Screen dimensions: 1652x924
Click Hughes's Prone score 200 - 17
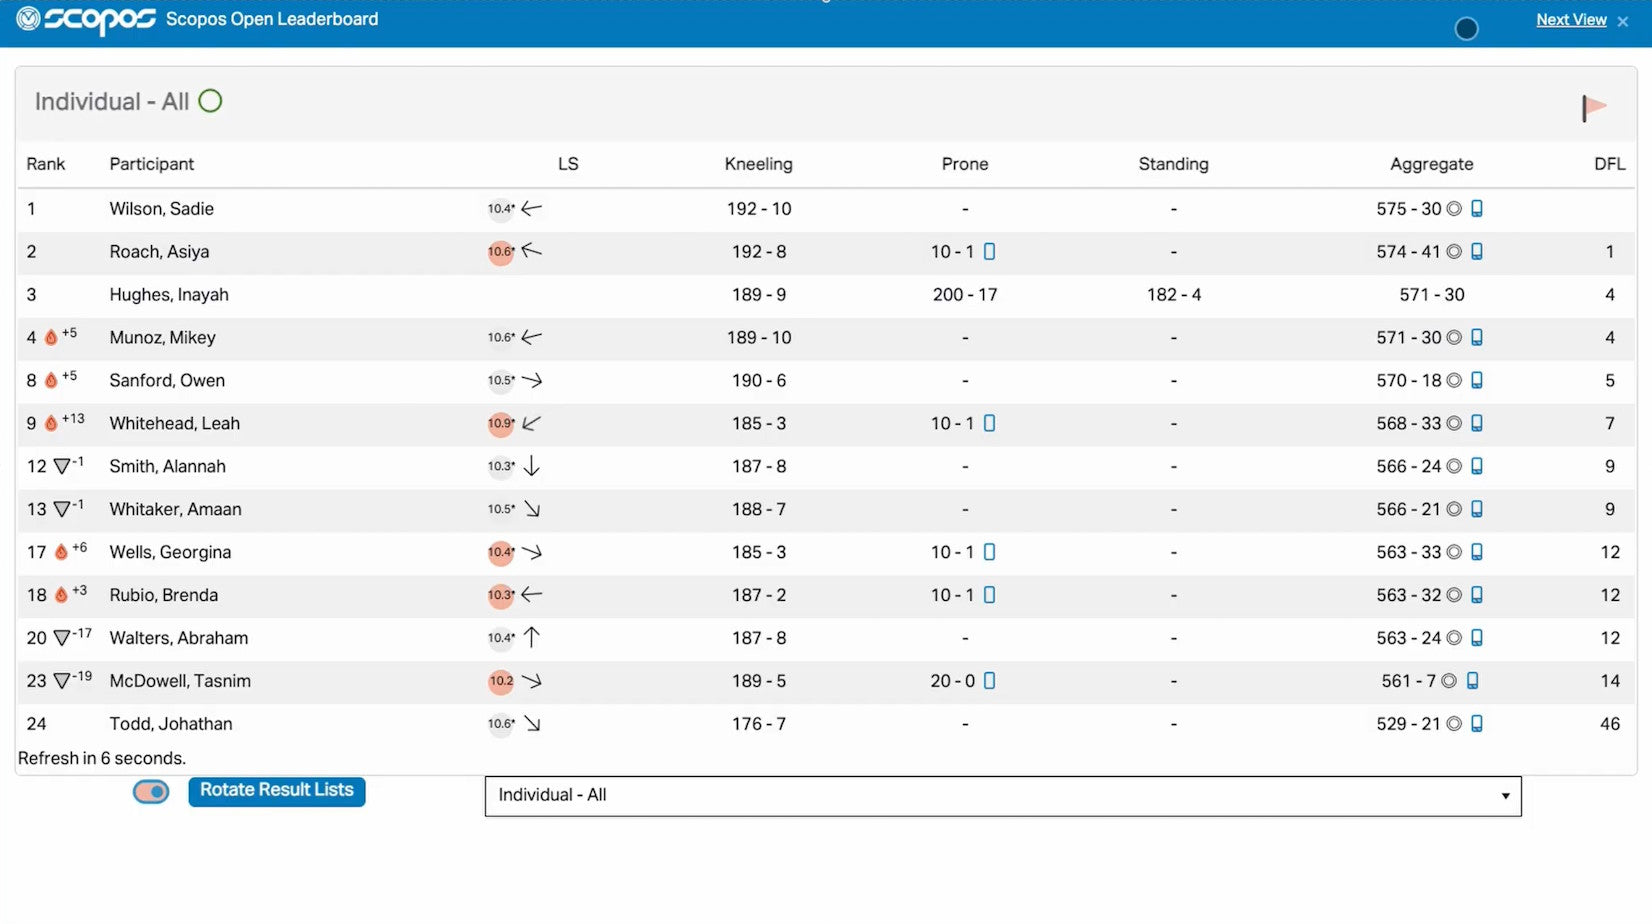pyautogui.click(x=965, y=295)
